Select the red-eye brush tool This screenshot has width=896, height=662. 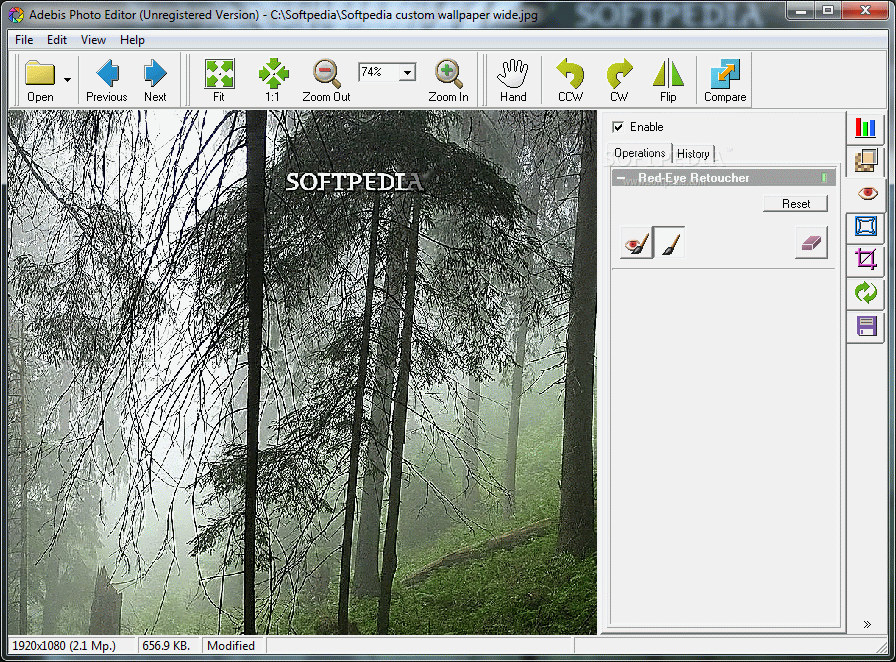637,243
